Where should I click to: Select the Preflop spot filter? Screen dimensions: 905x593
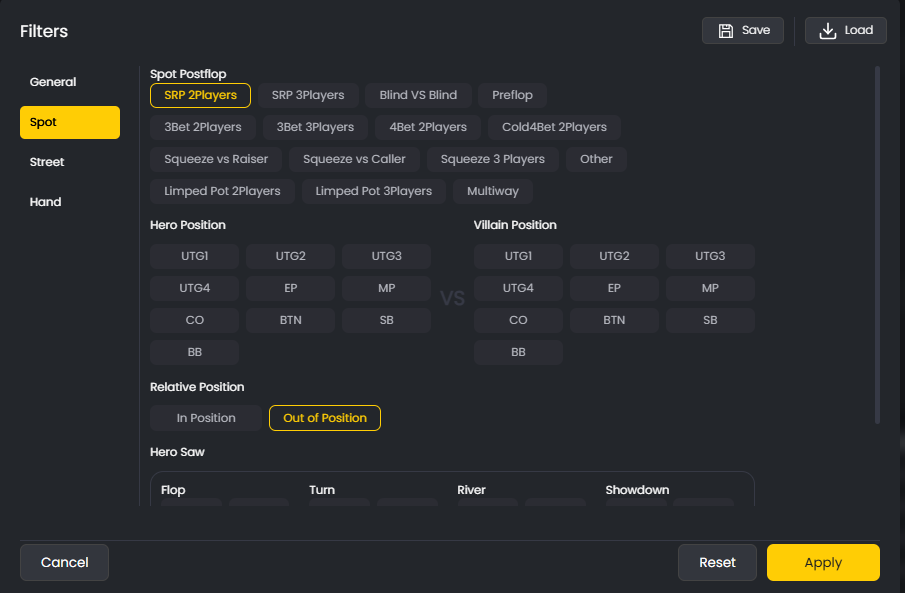[x=512, y=95]
